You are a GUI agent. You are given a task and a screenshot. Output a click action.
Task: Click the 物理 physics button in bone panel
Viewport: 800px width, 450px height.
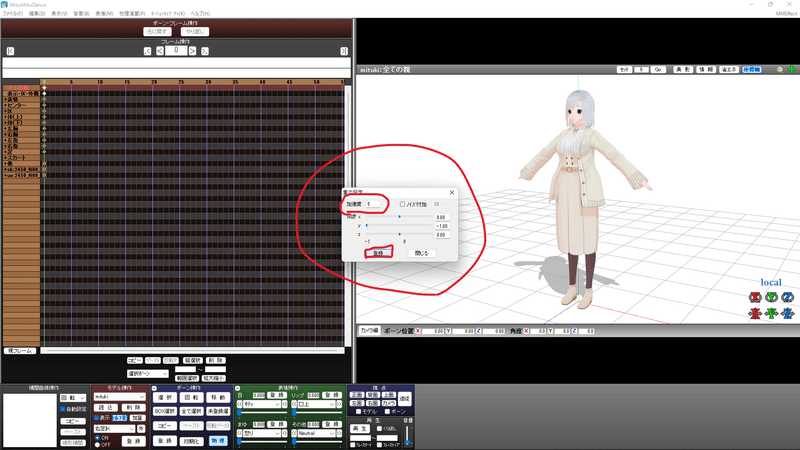coord(218,441)
